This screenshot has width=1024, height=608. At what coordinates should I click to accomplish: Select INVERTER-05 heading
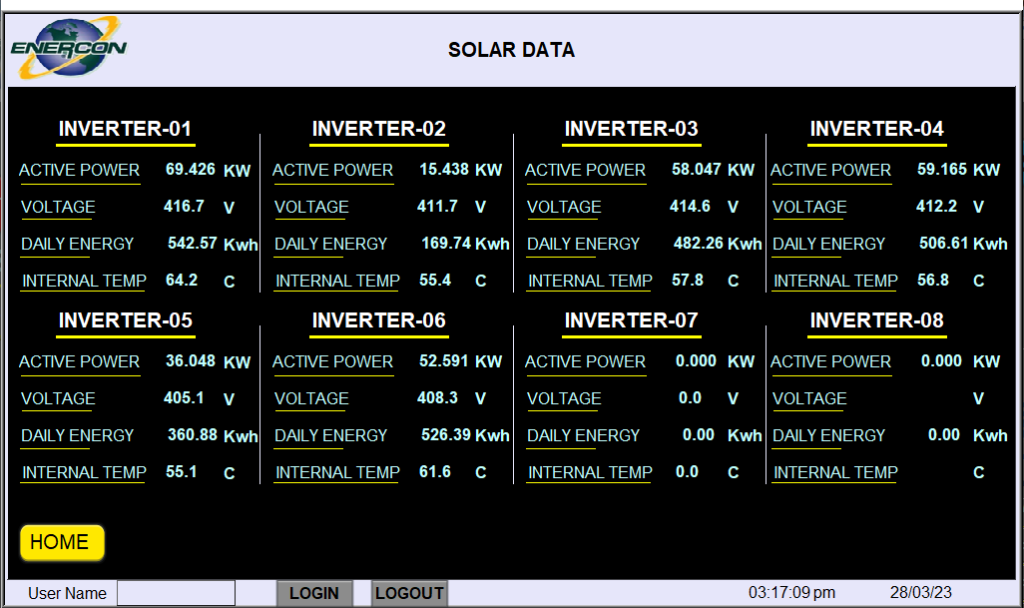tap(125, 320)
